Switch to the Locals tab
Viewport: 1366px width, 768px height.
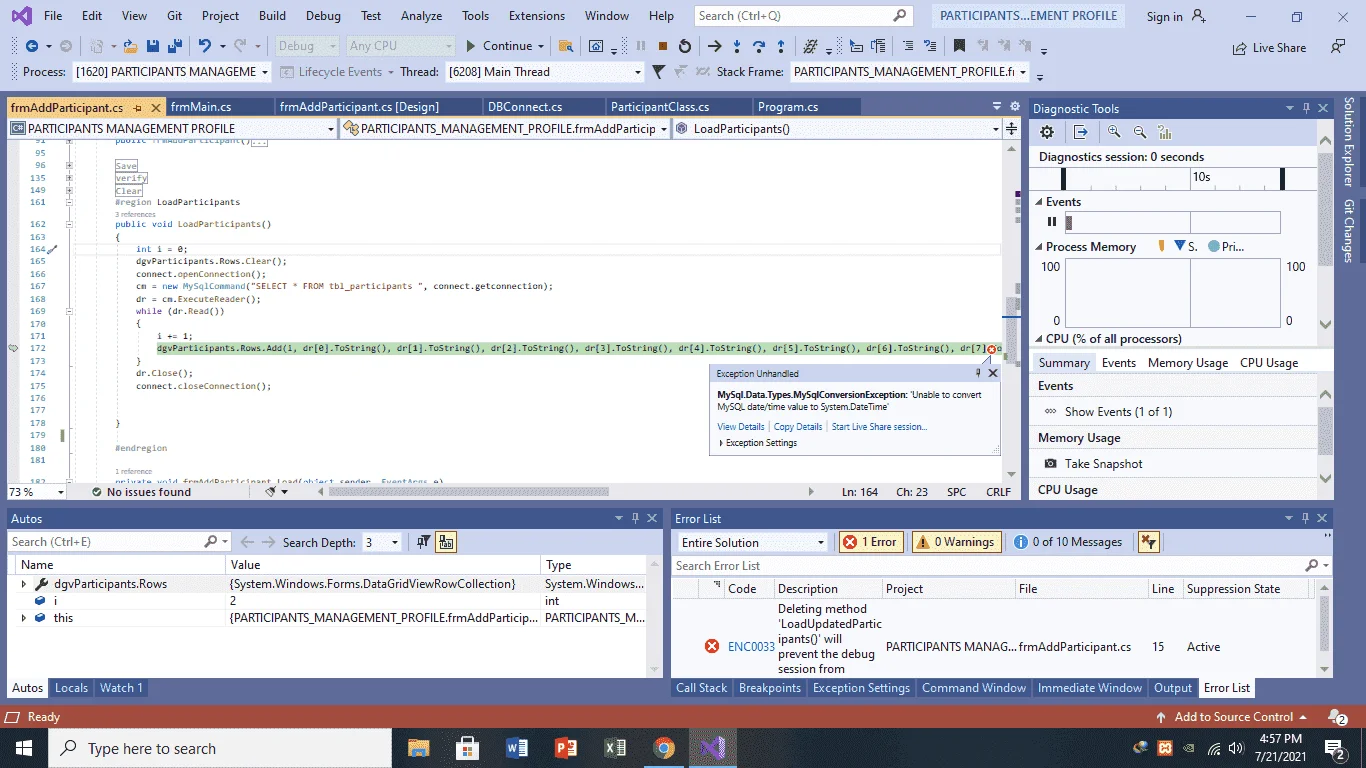click(71, 688)
